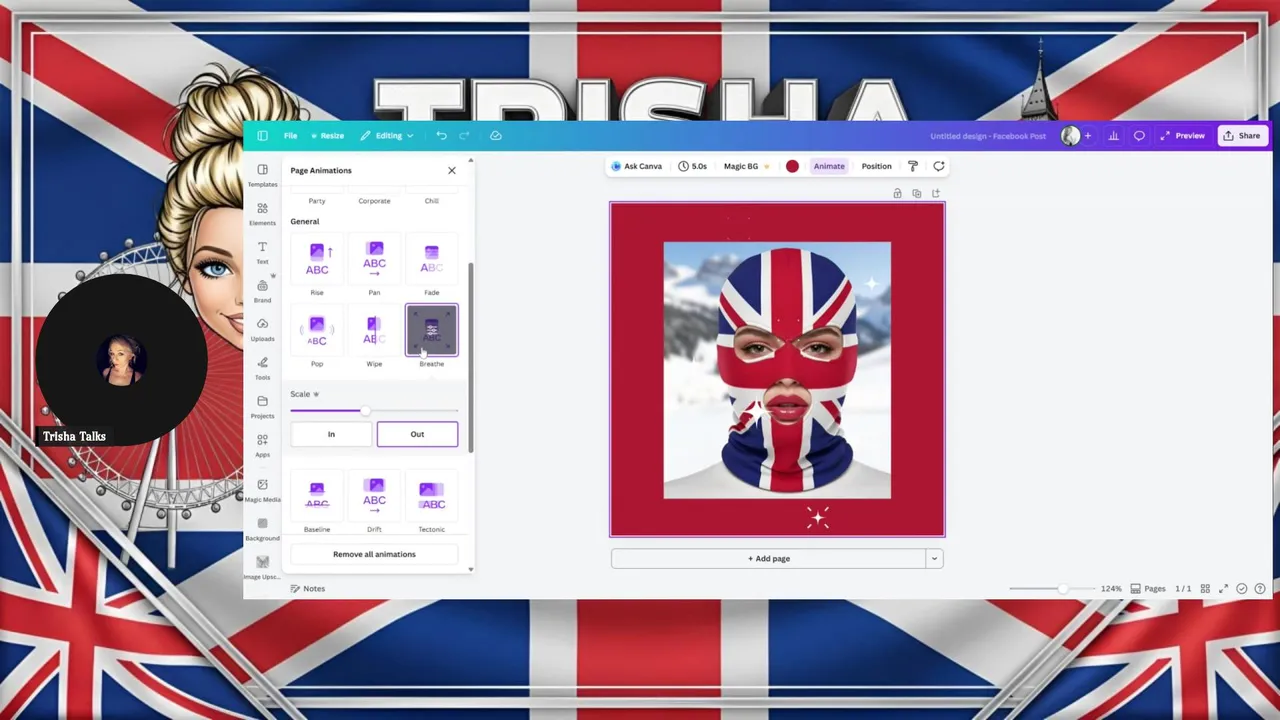Click the Animate tab in toolbar
This screenshot has width=1280, height=720.
point(829,166)
